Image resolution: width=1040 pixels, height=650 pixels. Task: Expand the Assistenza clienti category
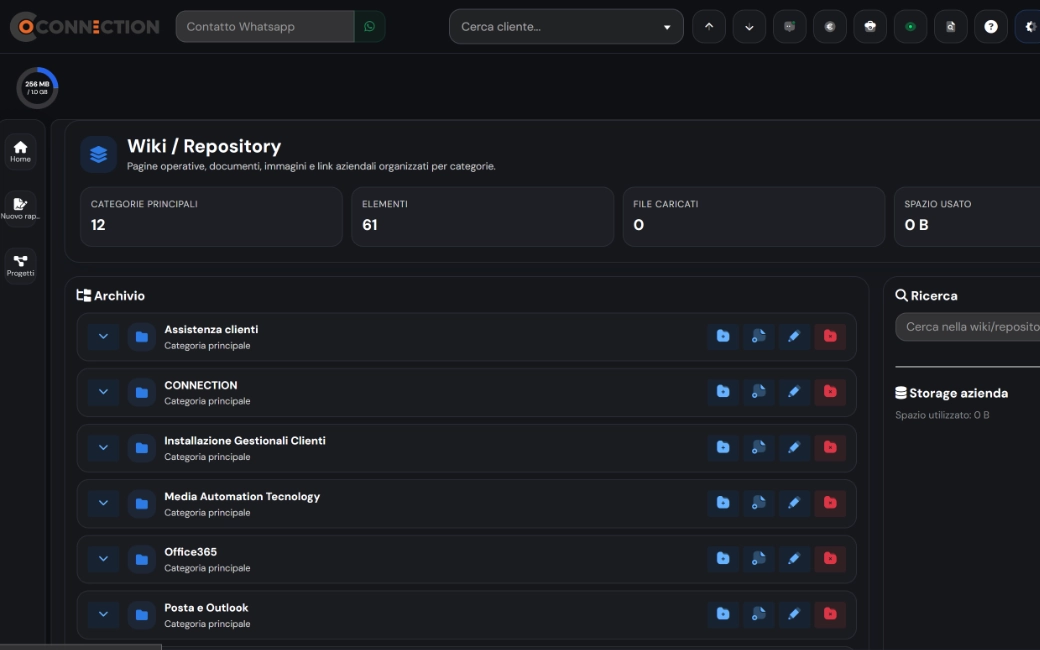tap(103, 337)
